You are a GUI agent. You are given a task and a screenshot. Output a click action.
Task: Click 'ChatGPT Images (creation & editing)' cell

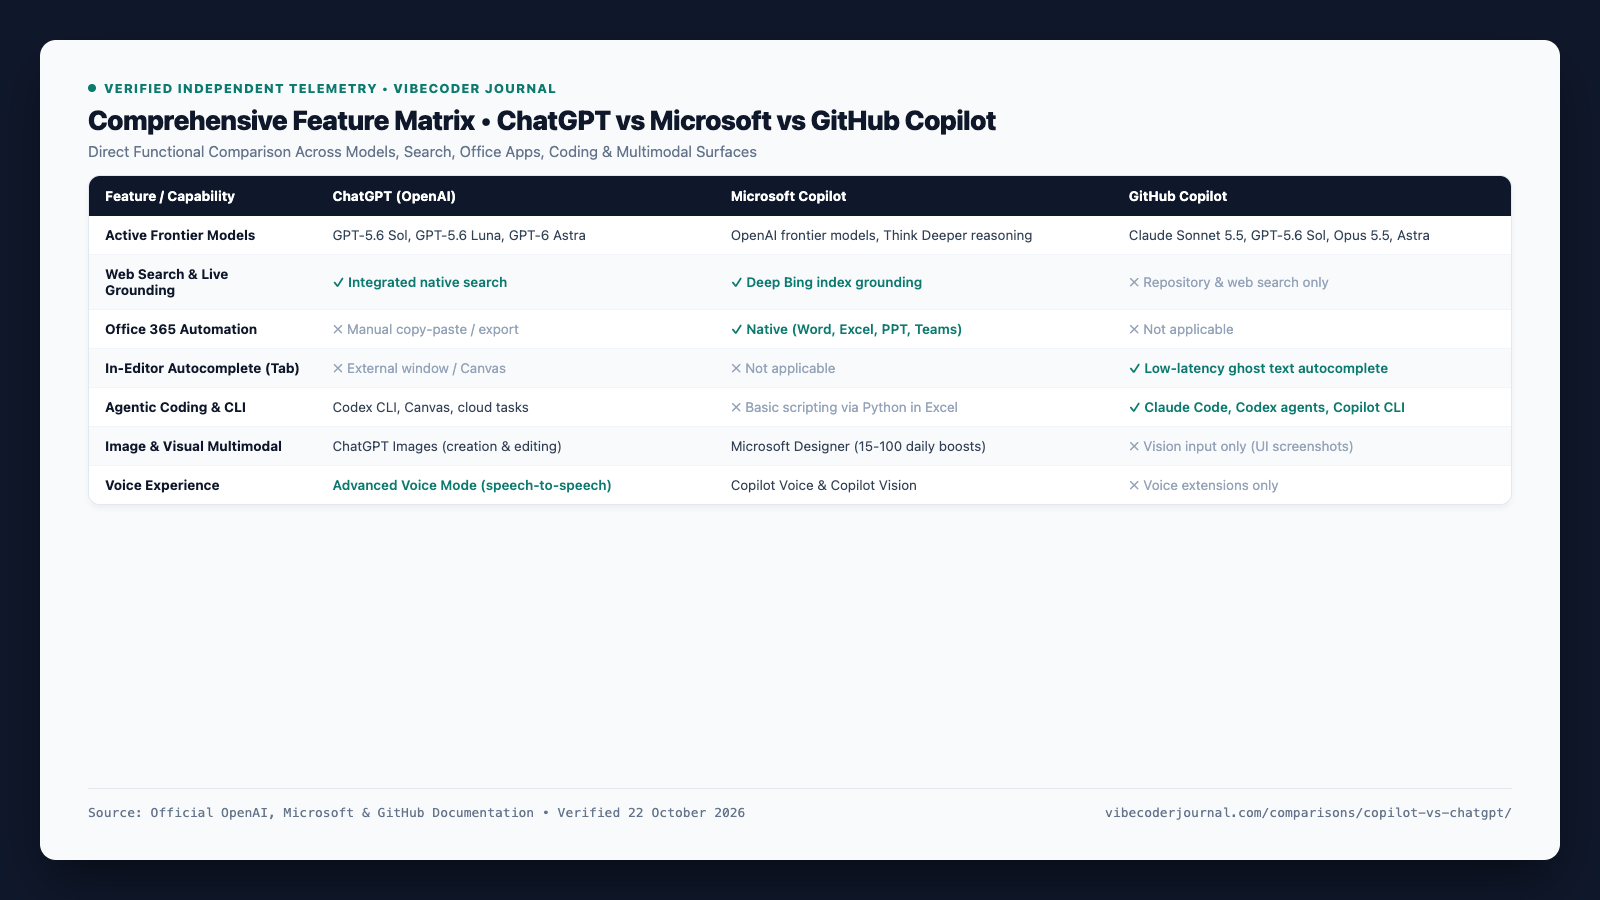click(x=447, y=446)
